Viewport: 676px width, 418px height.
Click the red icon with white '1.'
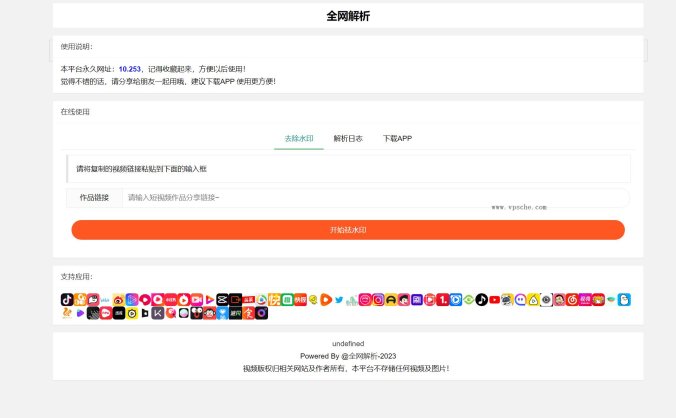443,299
